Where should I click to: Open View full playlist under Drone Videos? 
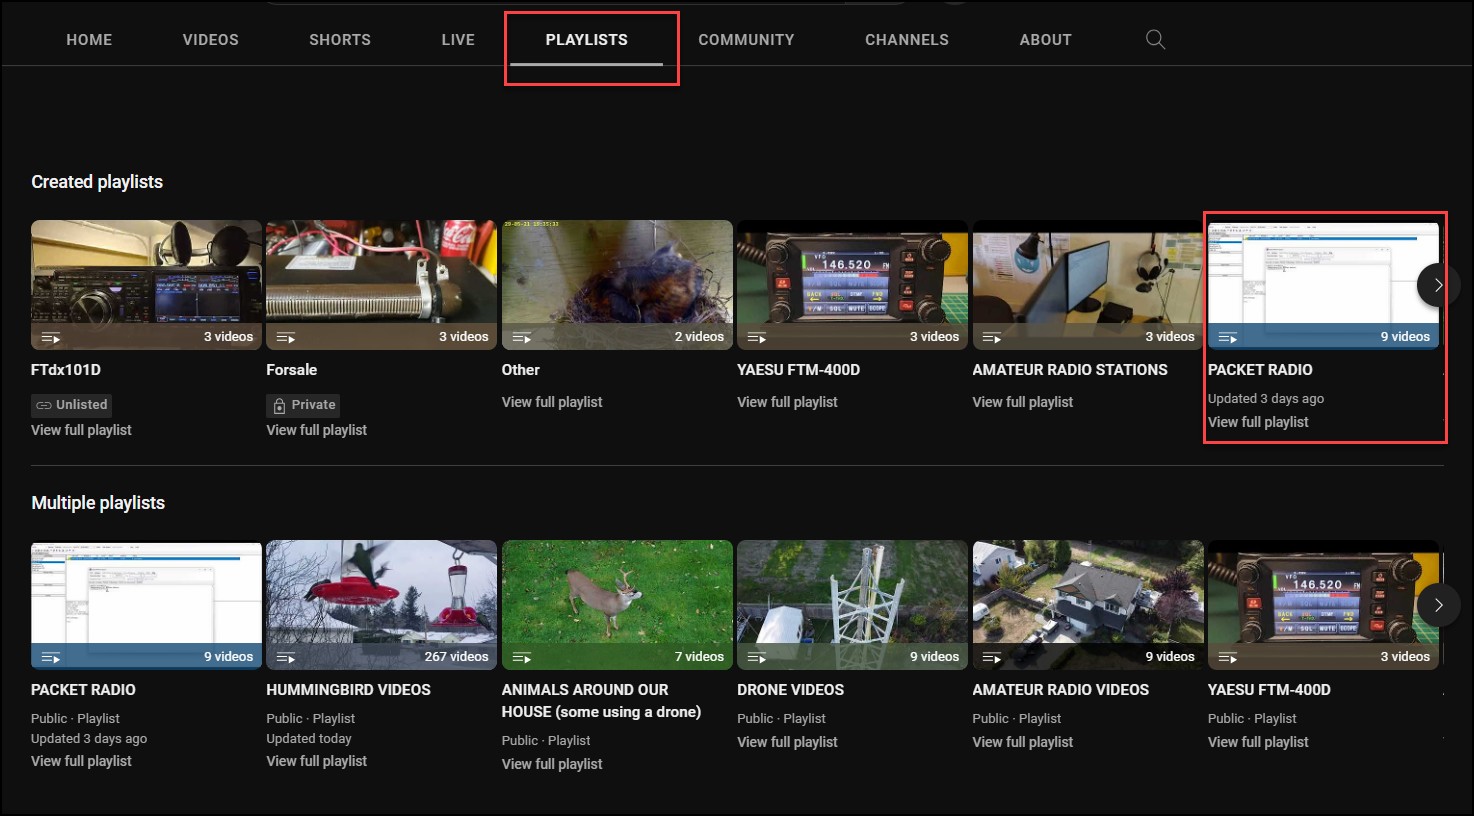pos(787,742)
